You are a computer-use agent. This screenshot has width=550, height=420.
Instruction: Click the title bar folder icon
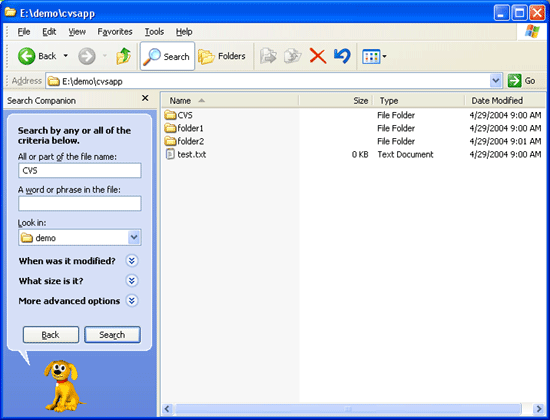[11, 12]
